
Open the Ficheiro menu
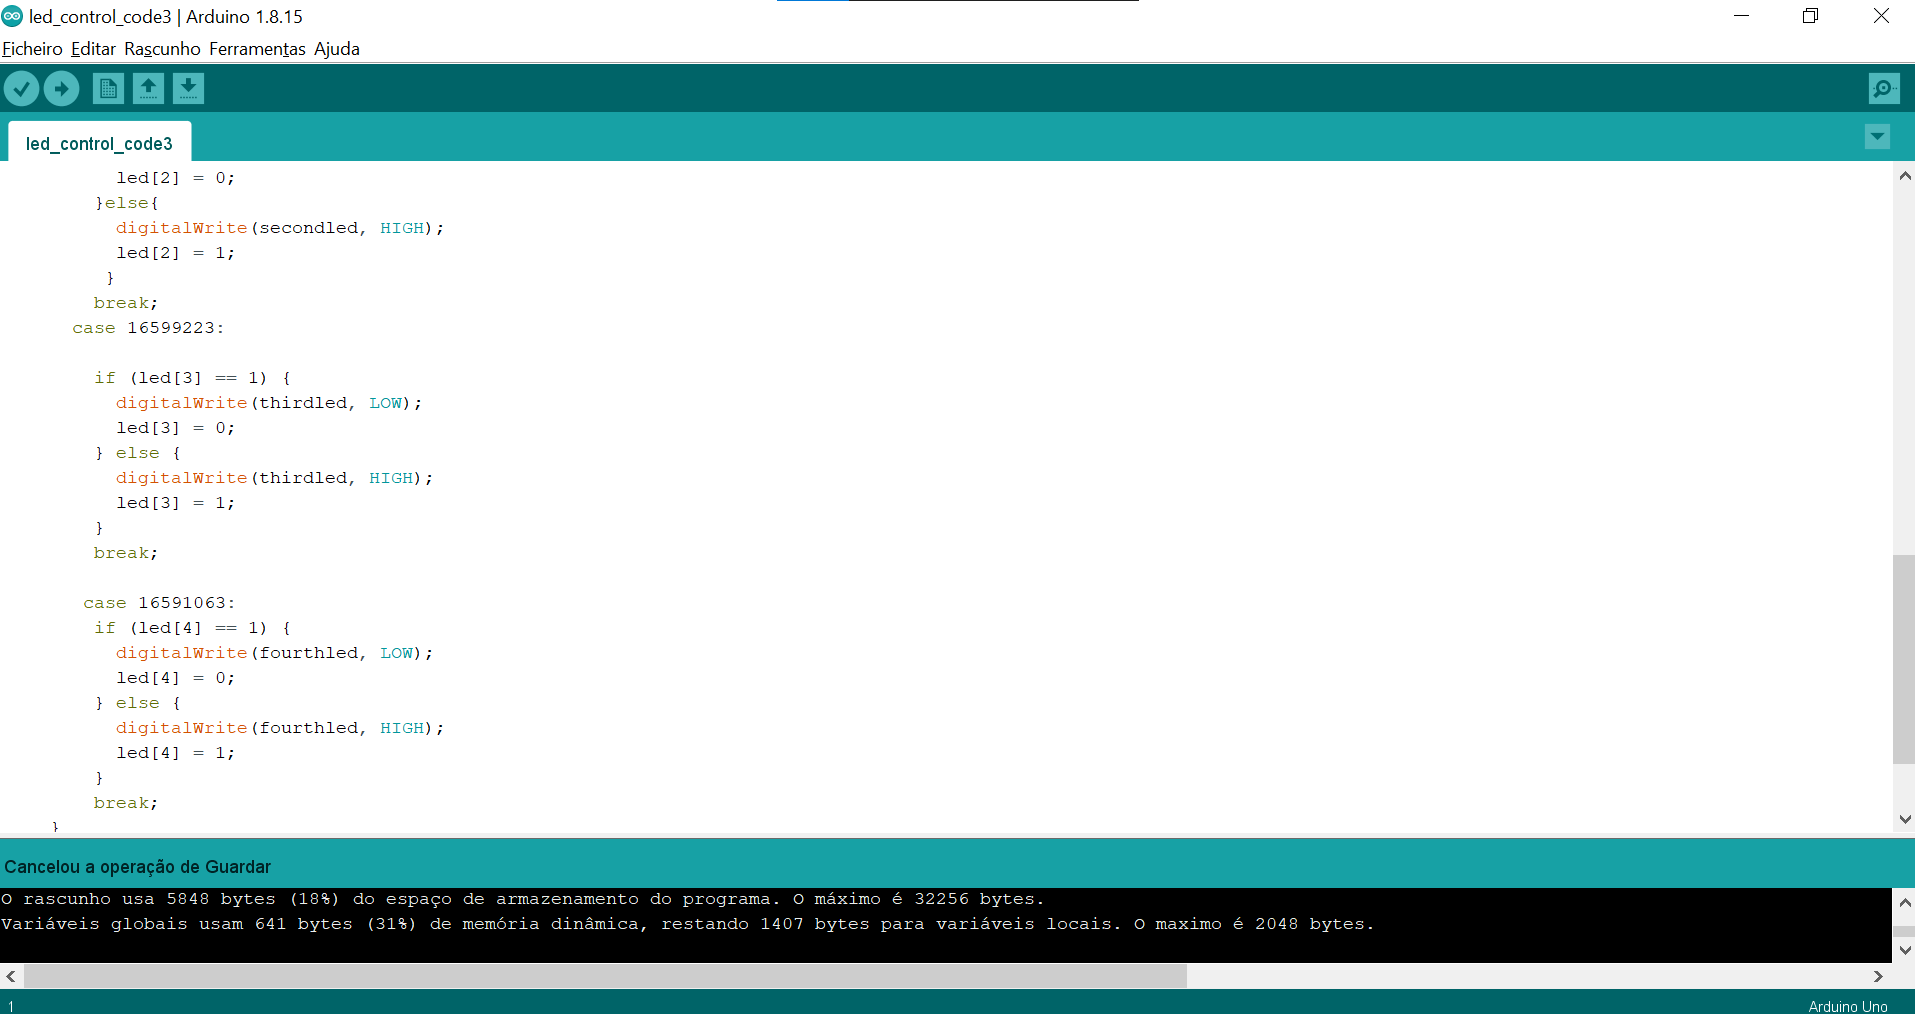tap(31, 49)
